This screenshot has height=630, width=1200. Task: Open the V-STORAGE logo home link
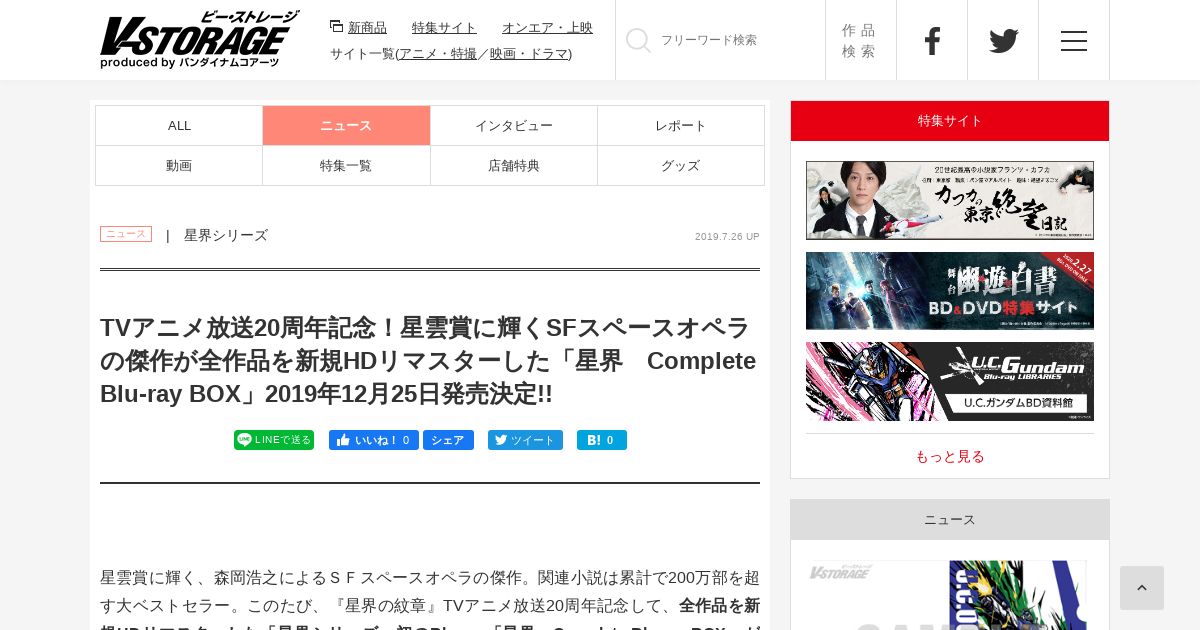(x=199, y=40)
